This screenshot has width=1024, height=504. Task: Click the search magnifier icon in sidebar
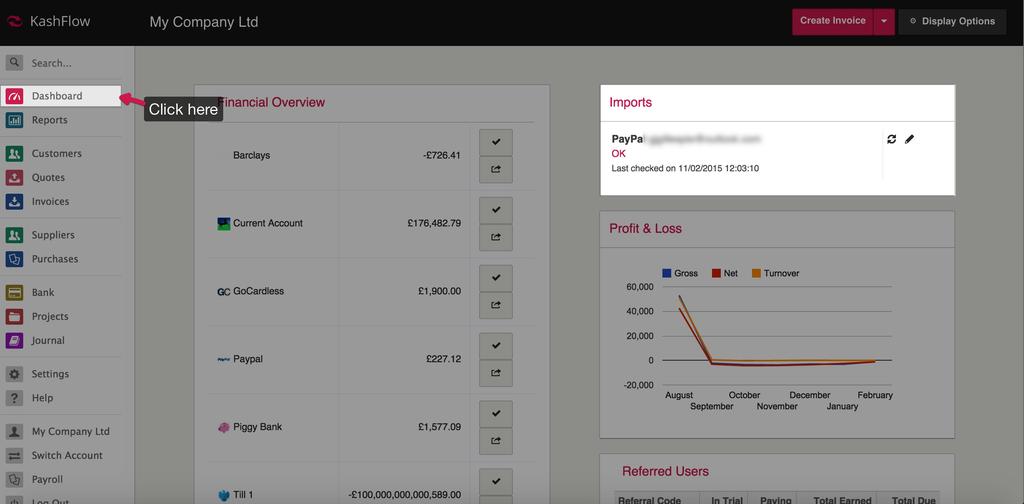14,62
